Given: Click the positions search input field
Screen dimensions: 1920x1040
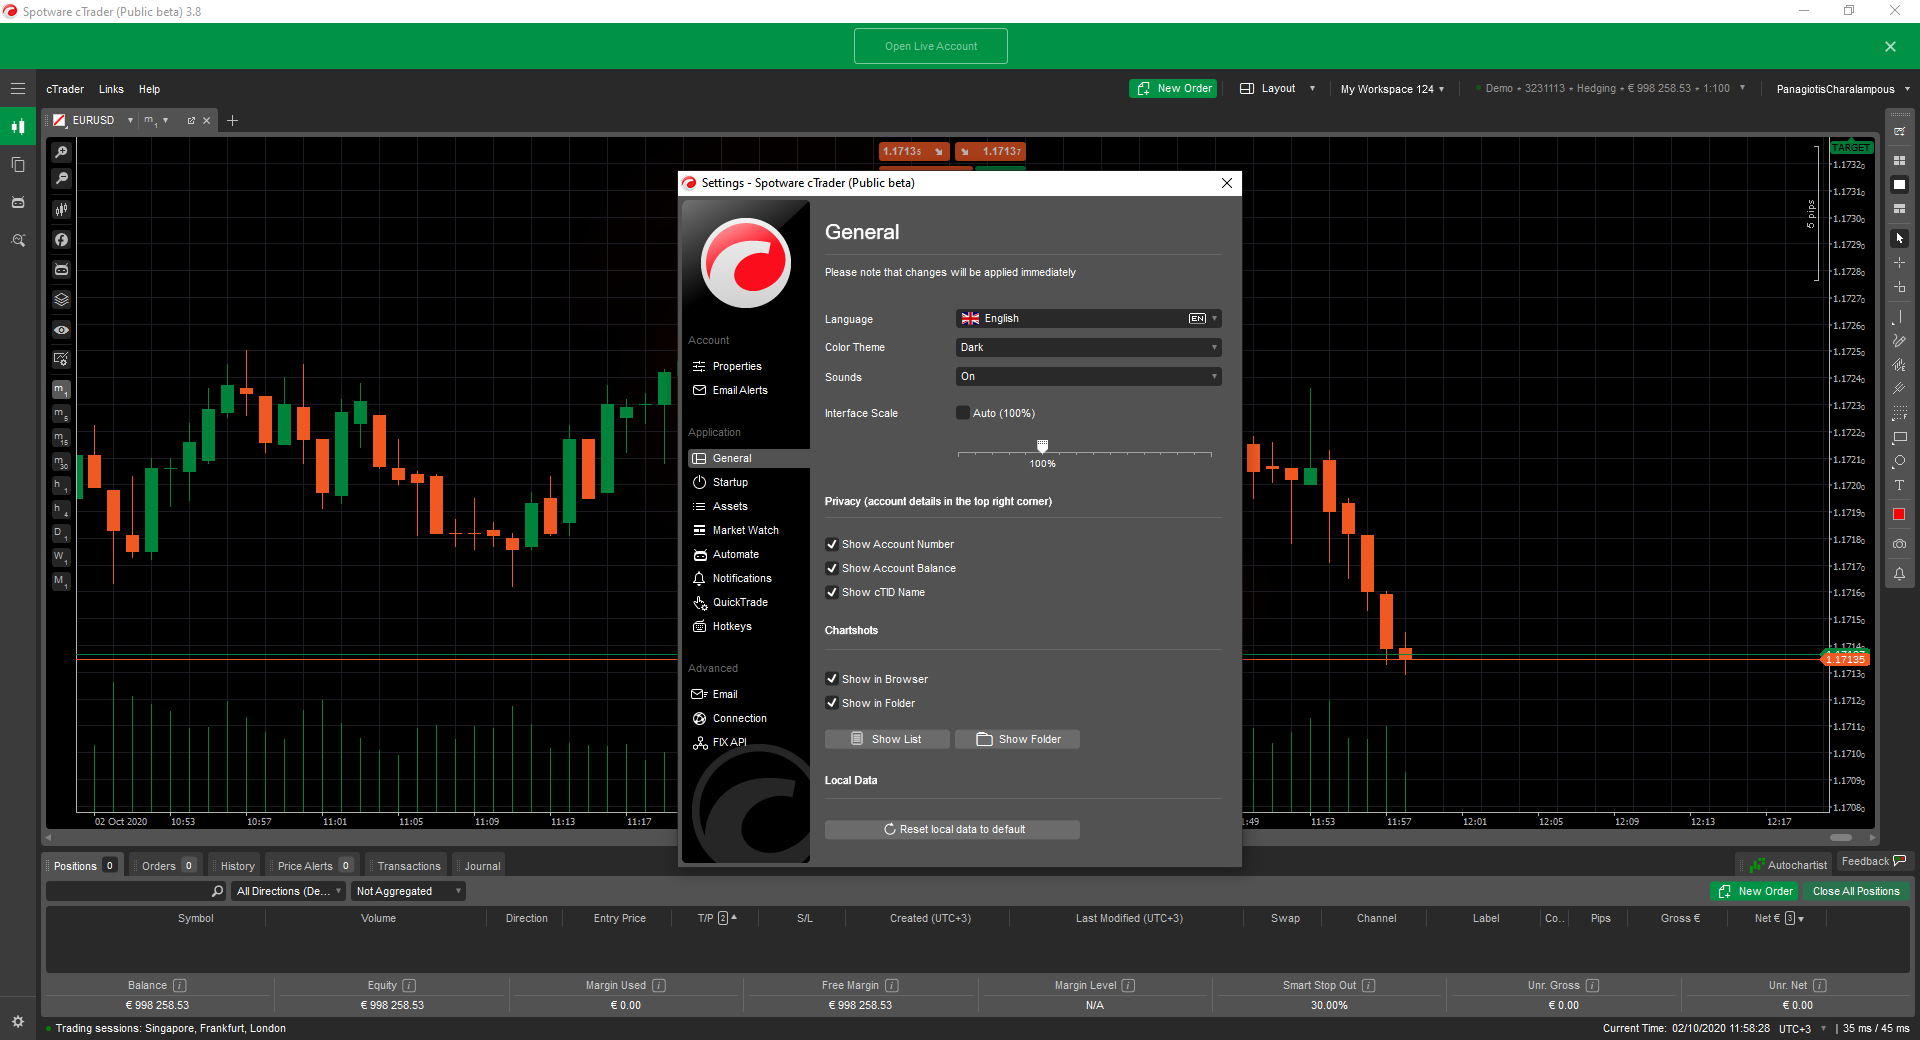Looking at the screenshot, I should coord(135,891).
